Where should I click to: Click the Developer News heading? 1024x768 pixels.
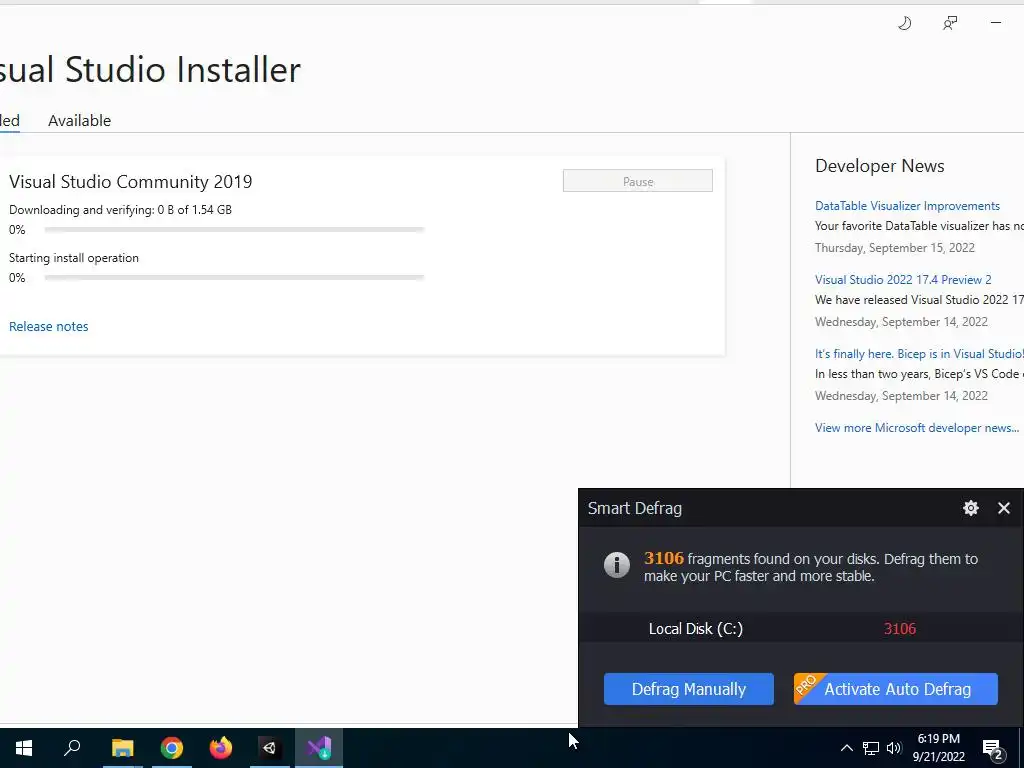point(880,166)
